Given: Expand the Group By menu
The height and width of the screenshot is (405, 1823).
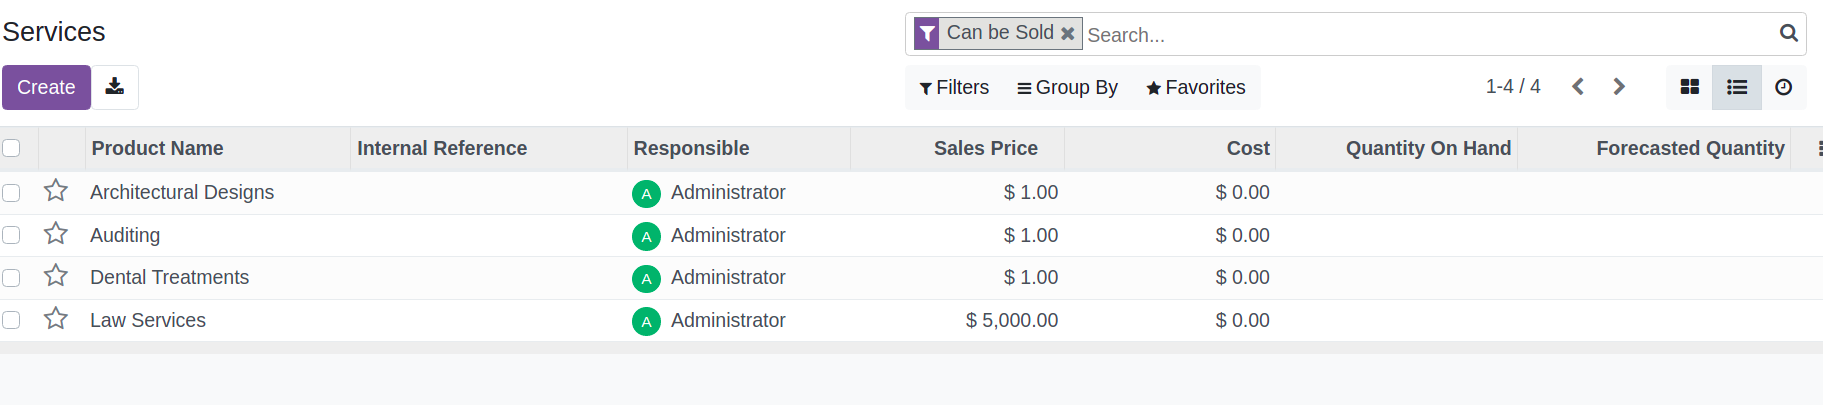Looking at the screenshot, I should [1067, 87].
